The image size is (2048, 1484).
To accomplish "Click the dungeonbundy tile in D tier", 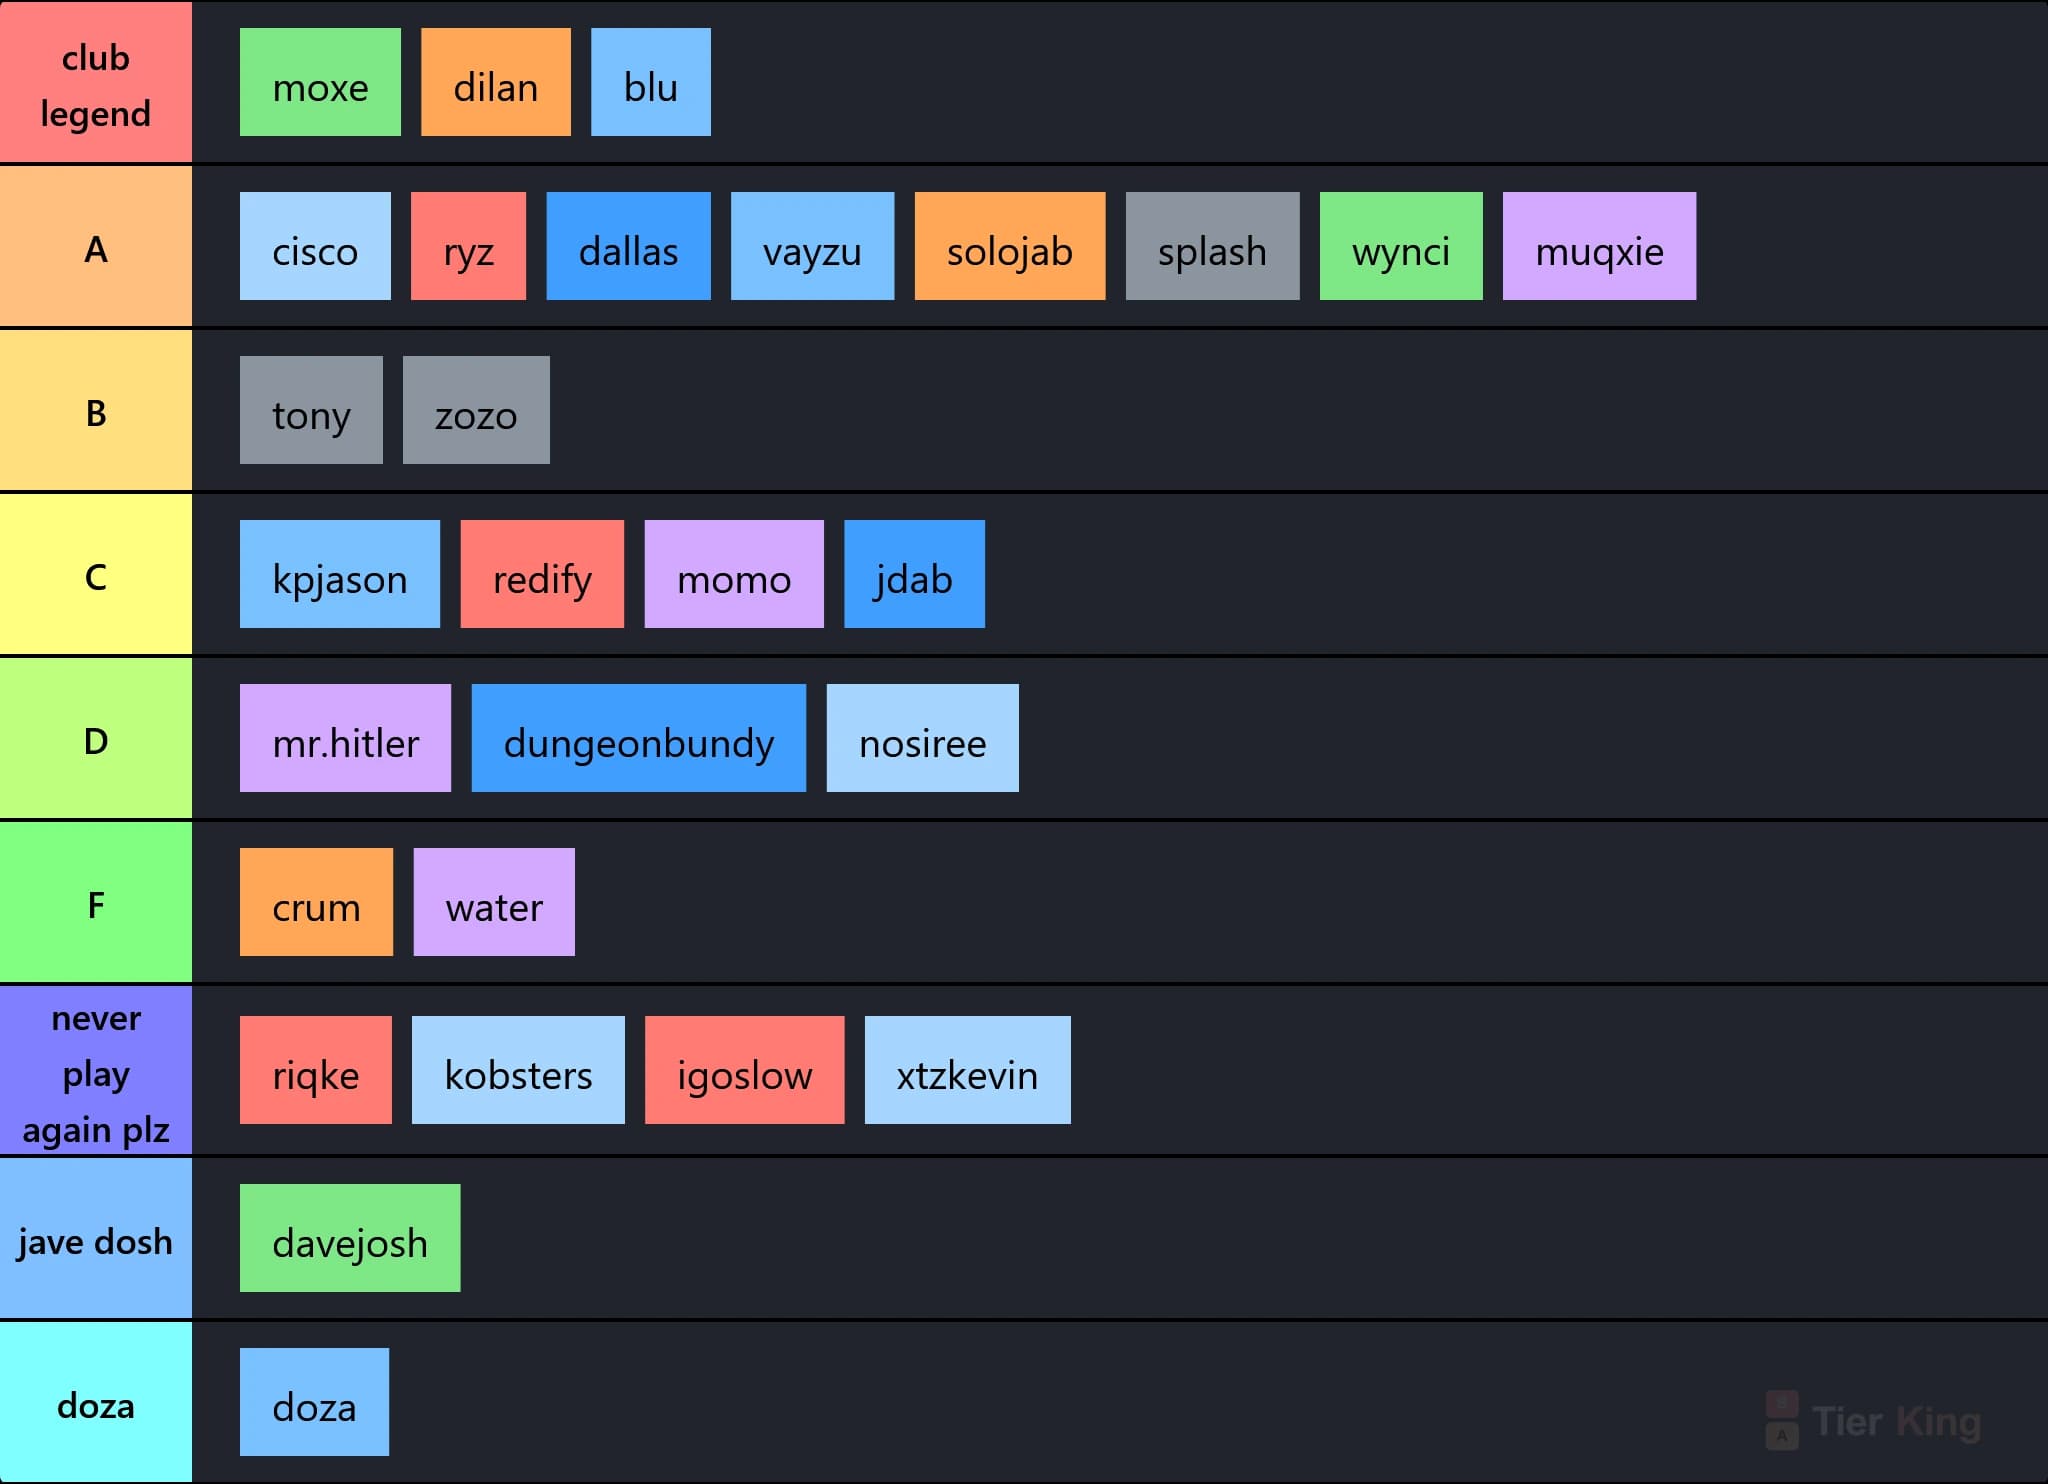I will (x=639, y=738).
